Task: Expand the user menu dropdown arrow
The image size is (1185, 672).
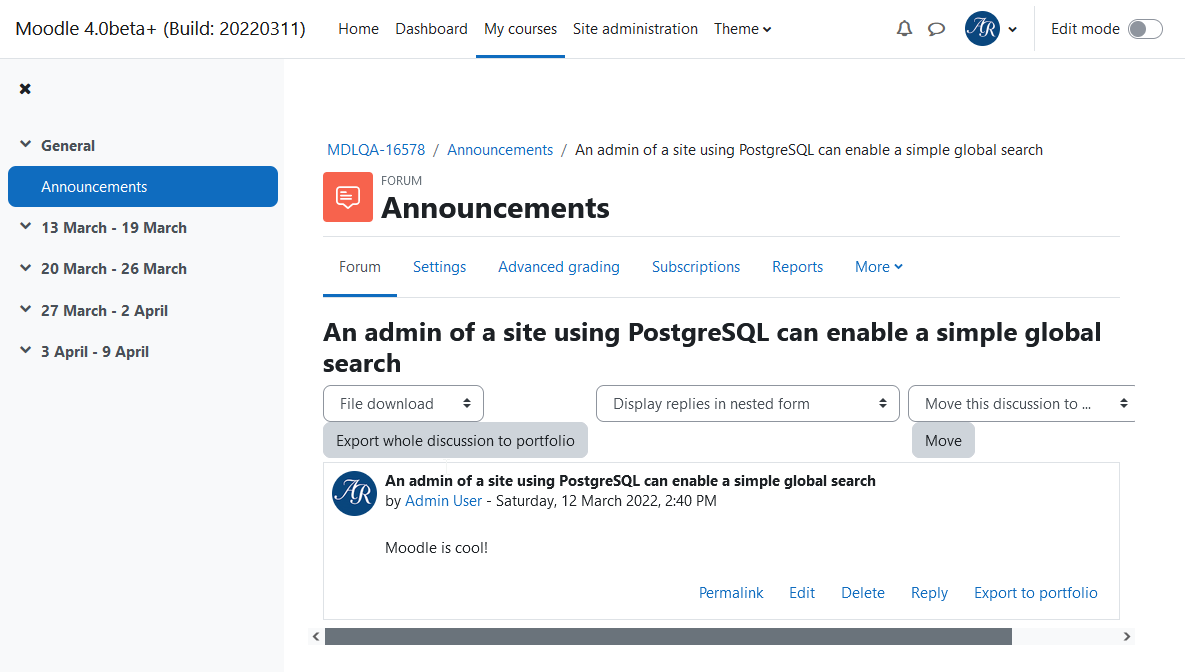Action: coord(1013,29)
